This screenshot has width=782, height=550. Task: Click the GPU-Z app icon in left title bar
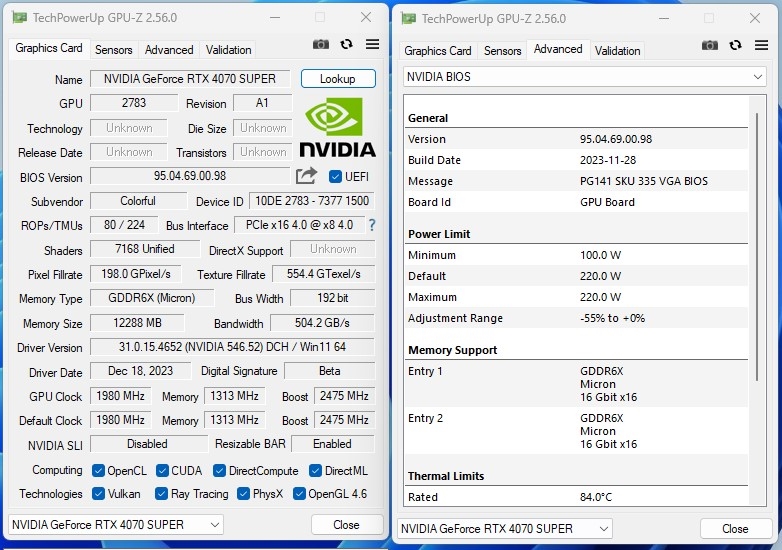[19, 17]
